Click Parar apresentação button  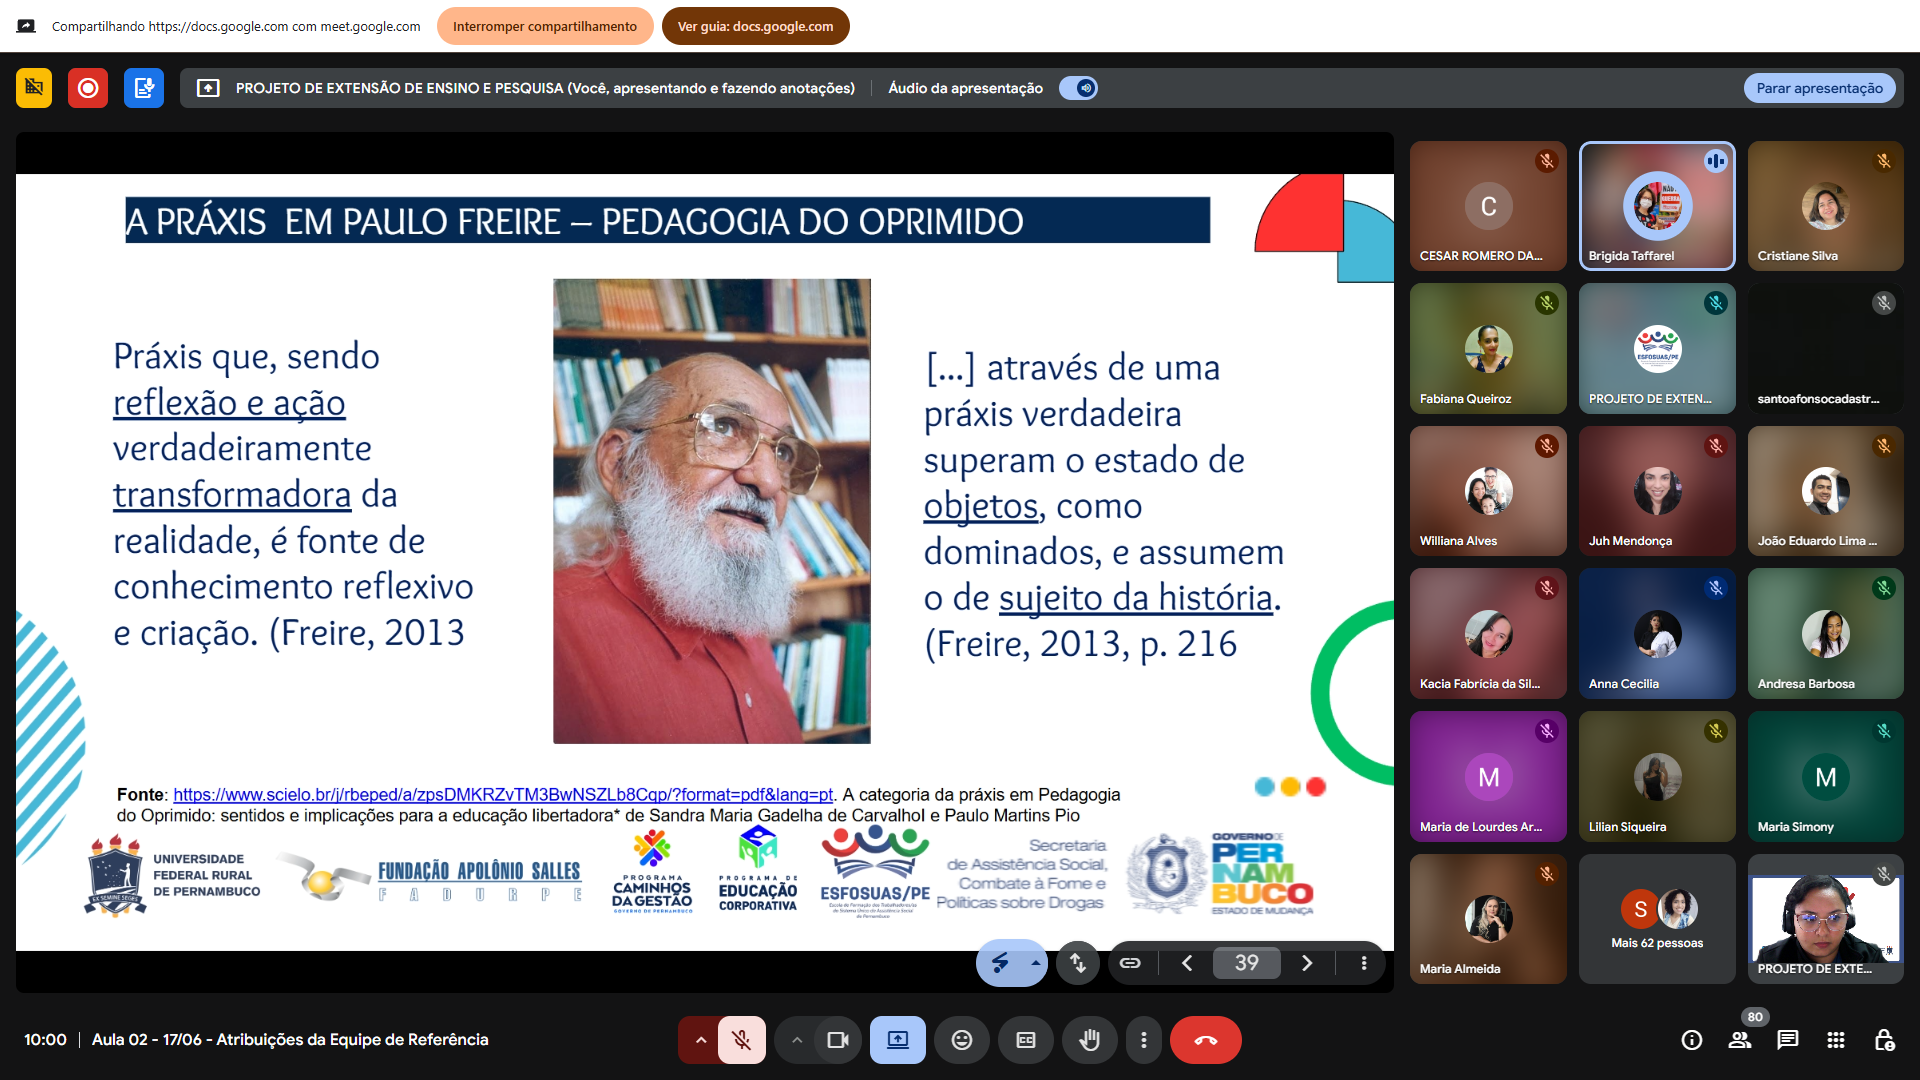(x=1819, y=88)
